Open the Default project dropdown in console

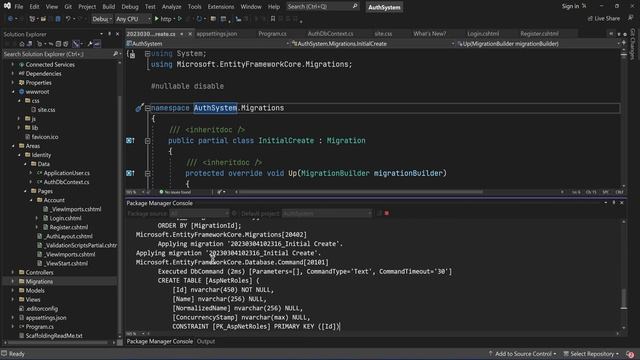click(x=327, y=213)
